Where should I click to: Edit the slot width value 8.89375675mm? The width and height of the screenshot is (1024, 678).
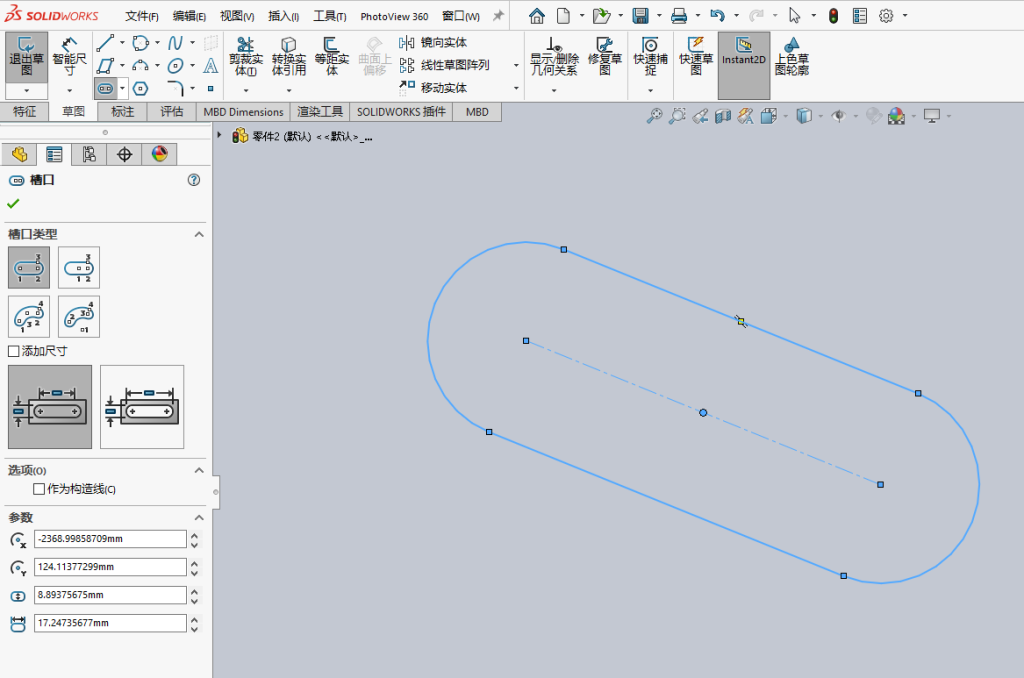pos(110,595)
